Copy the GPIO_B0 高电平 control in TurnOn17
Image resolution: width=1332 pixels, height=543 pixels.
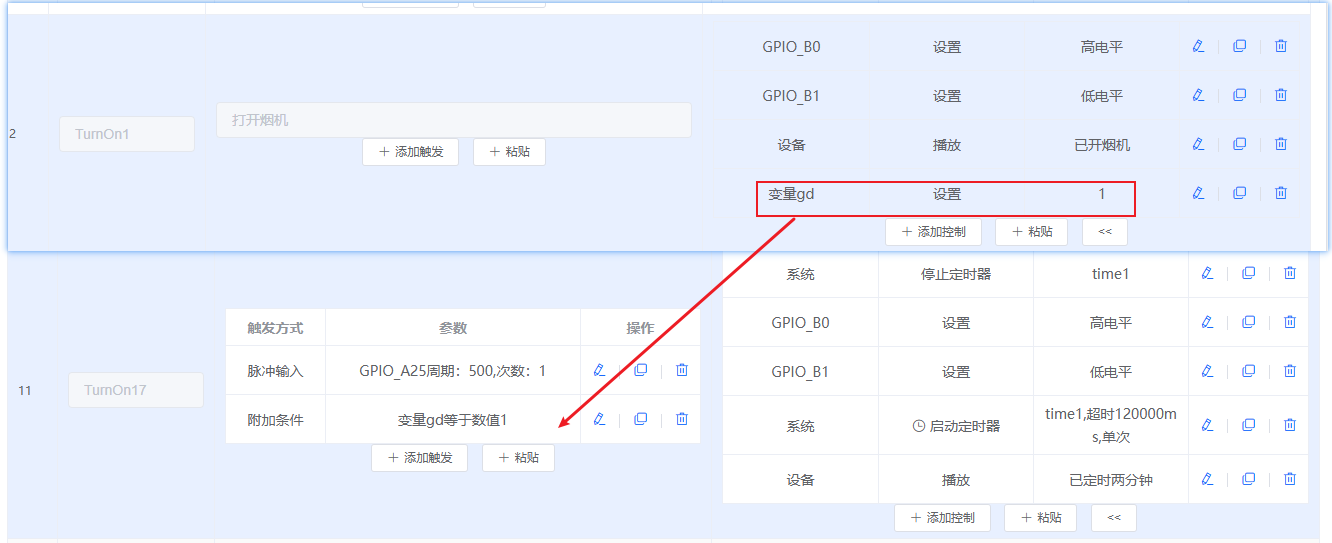(1248, 322)
